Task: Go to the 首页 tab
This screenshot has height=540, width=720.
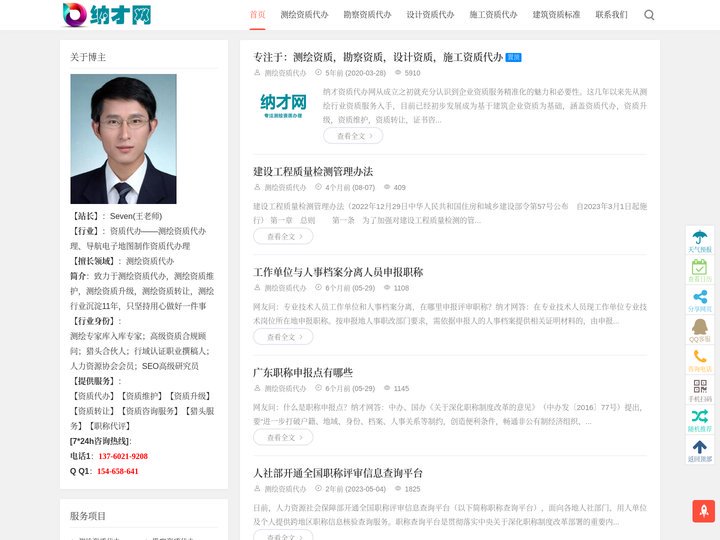Action: coord(257,15)
